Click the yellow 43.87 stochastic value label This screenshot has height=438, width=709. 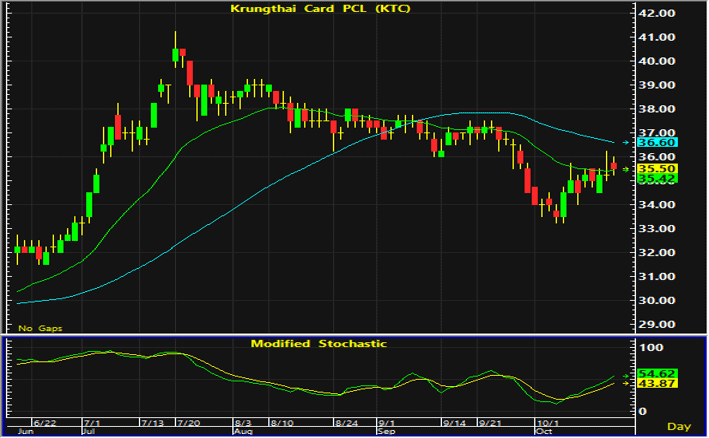click(x=657, y=383)
